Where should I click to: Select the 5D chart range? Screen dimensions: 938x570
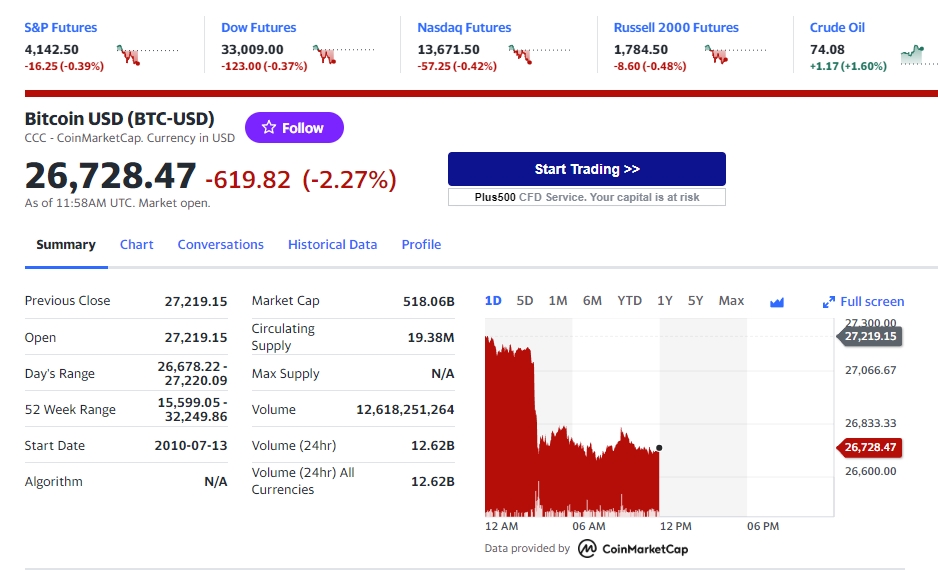pos(525,301)
